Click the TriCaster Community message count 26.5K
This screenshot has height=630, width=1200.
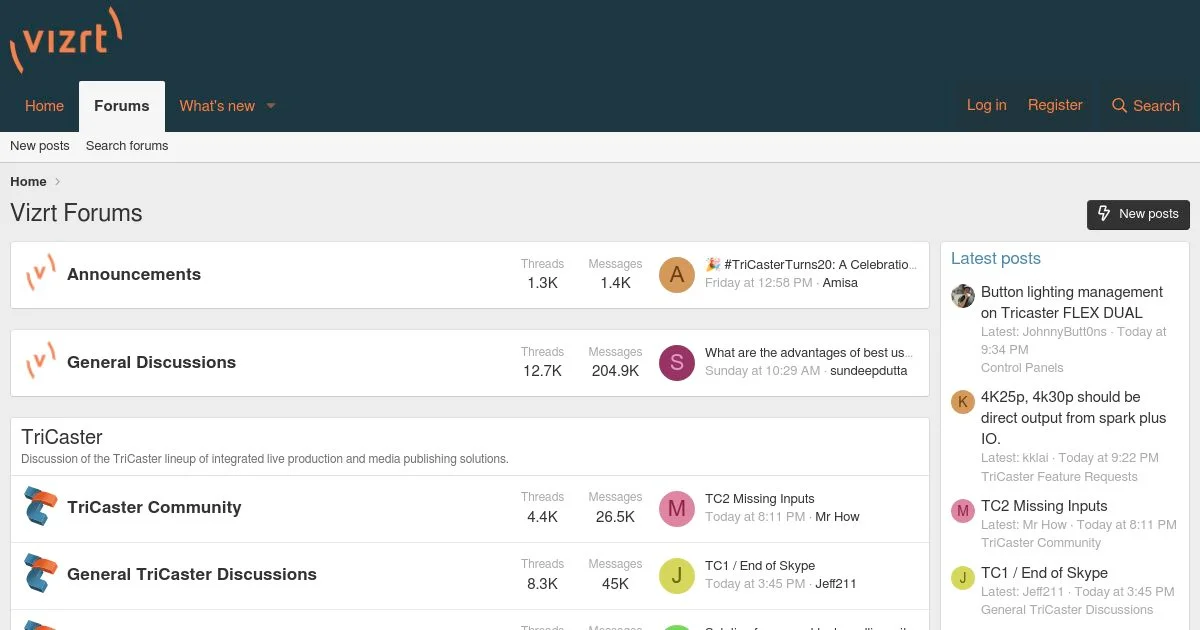point(615,517)
